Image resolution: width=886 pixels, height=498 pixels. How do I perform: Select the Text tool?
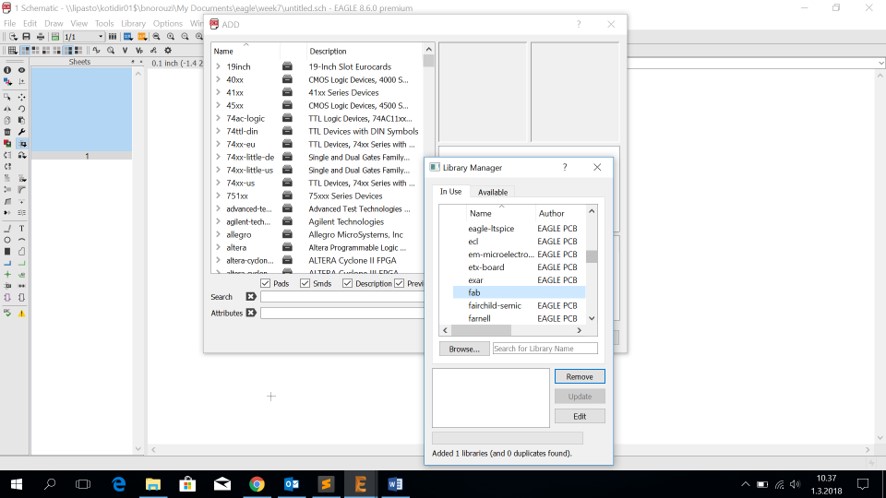tap(21, 228)
